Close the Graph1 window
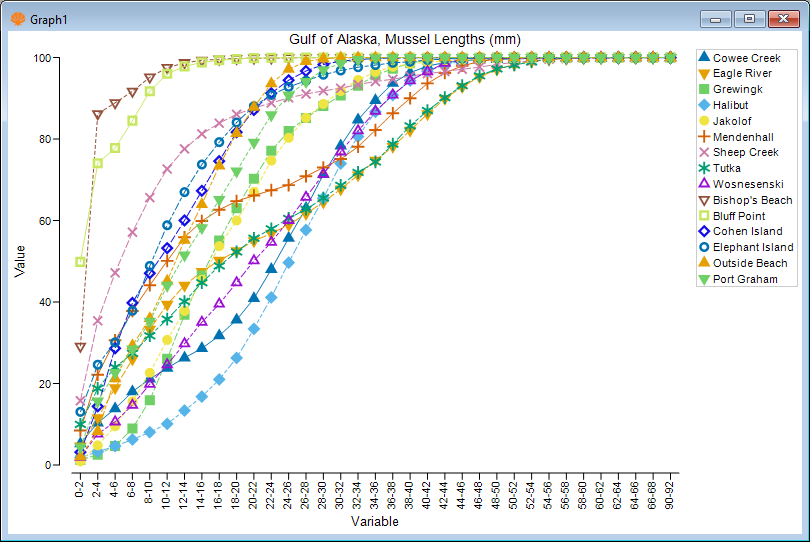The height and width of the screenshot is (542, 810). [783, 18]
